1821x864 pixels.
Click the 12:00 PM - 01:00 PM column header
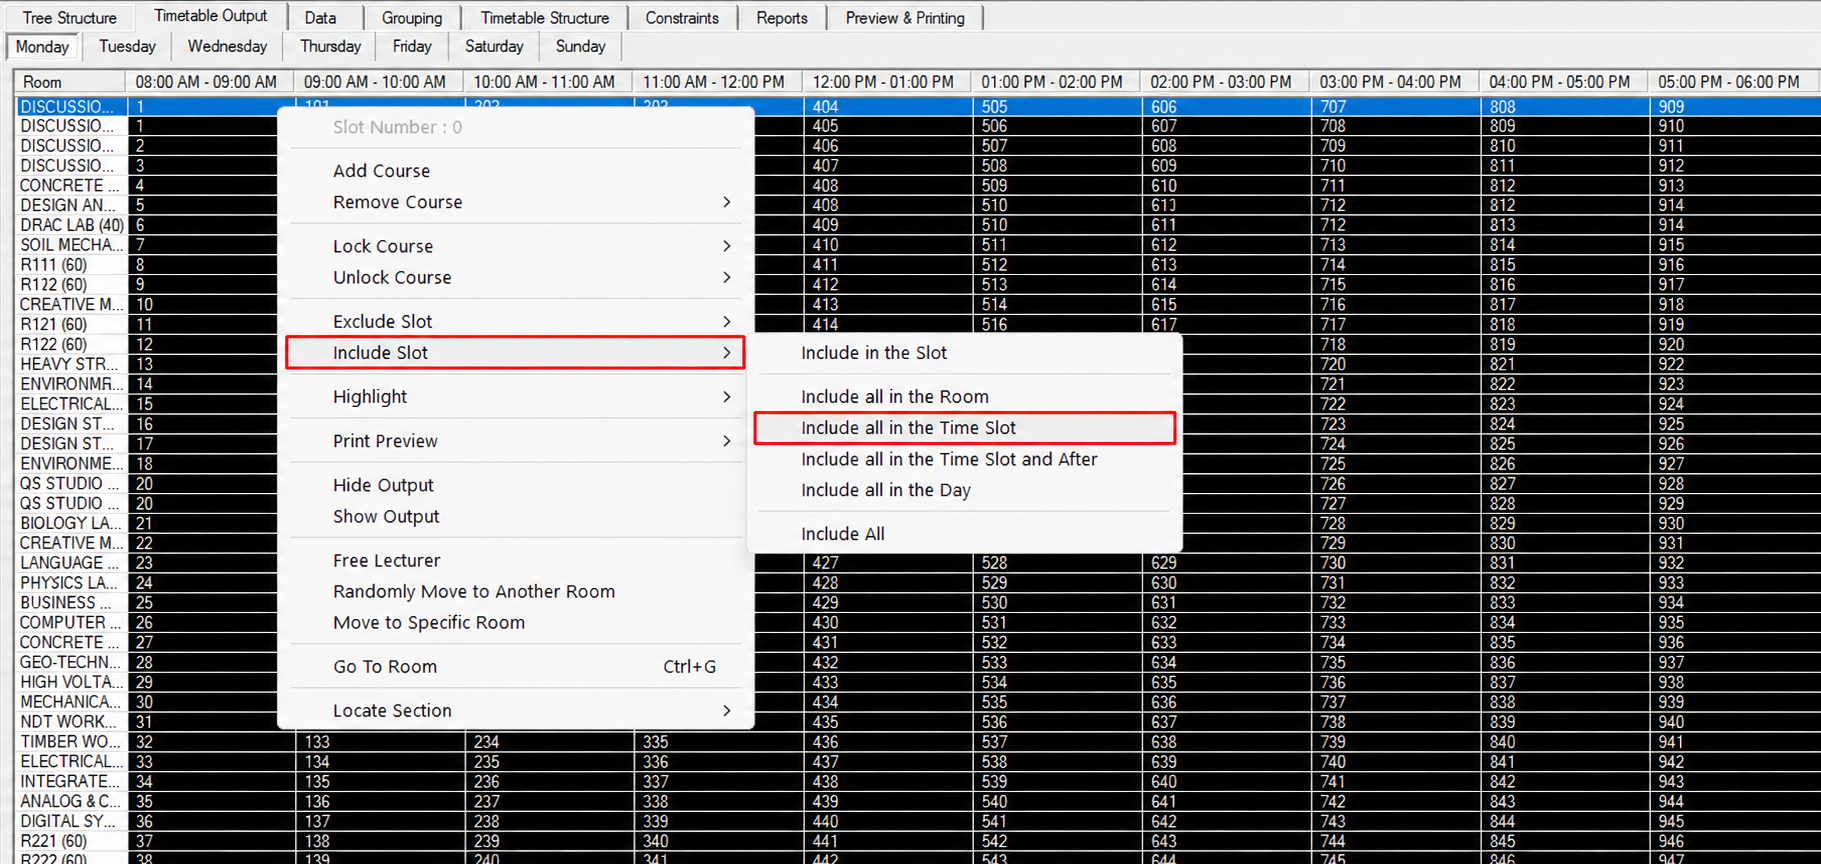coord(884,82)
